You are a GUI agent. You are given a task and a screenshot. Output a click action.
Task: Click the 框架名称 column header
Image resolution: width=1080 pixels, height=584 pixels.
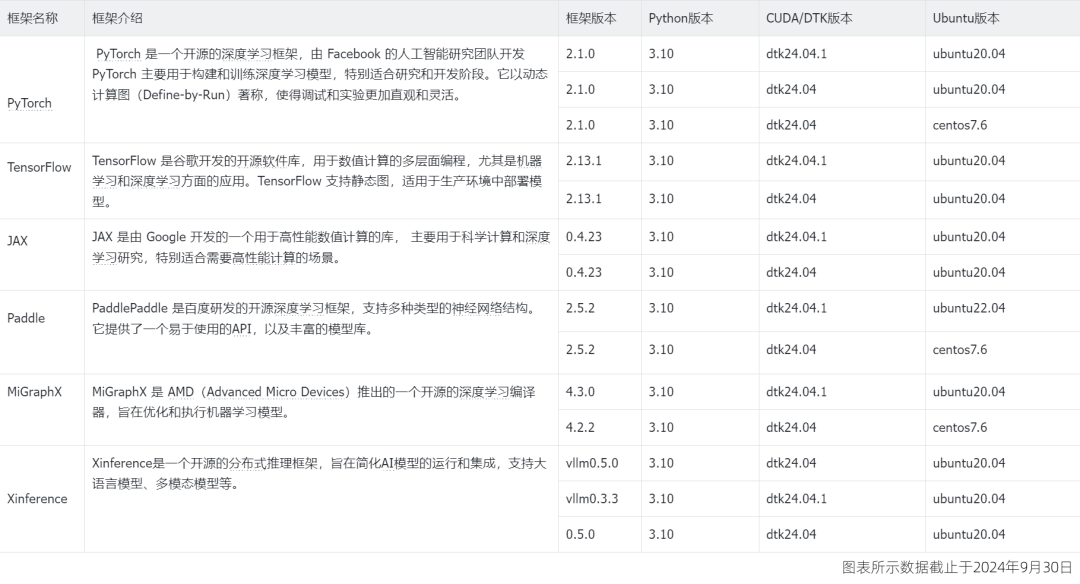pyautogui.click(x=32, y=18)
